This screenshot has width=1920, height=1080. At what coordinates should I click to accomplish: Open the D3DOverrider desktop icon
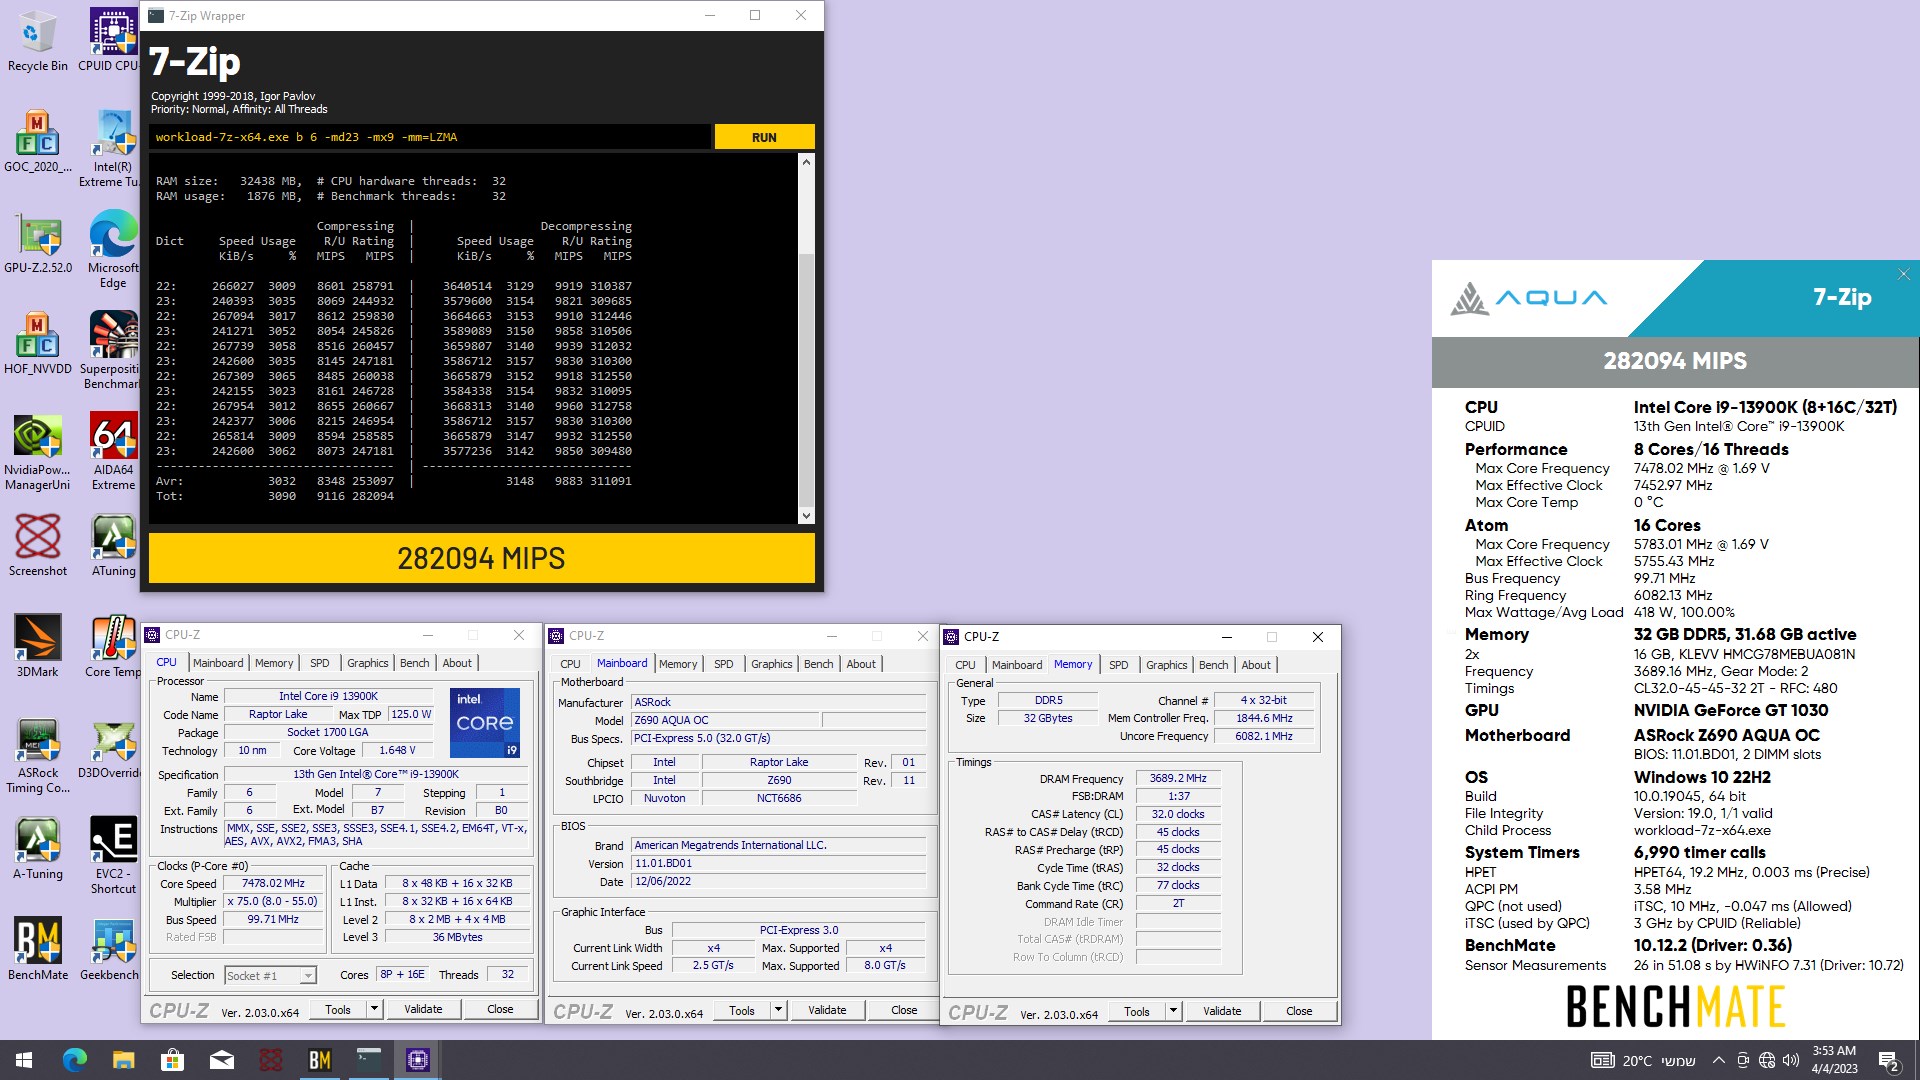[110, 748]
